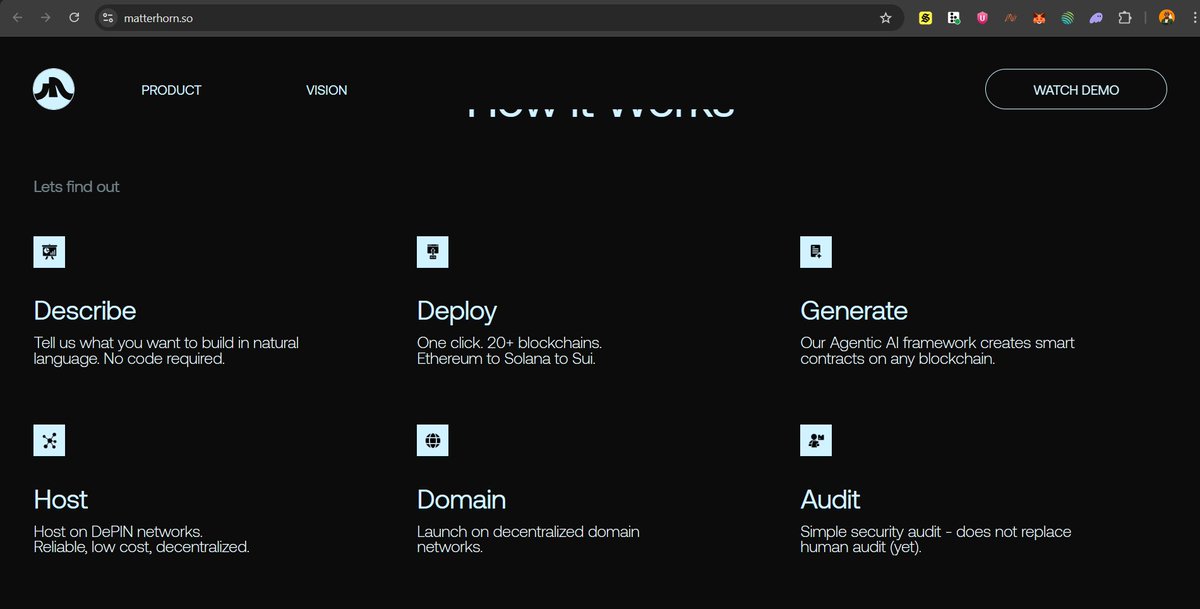This screenshot has height=609, width=1200.
Task: Click the Deploy section icon
Action: (432, 252)
